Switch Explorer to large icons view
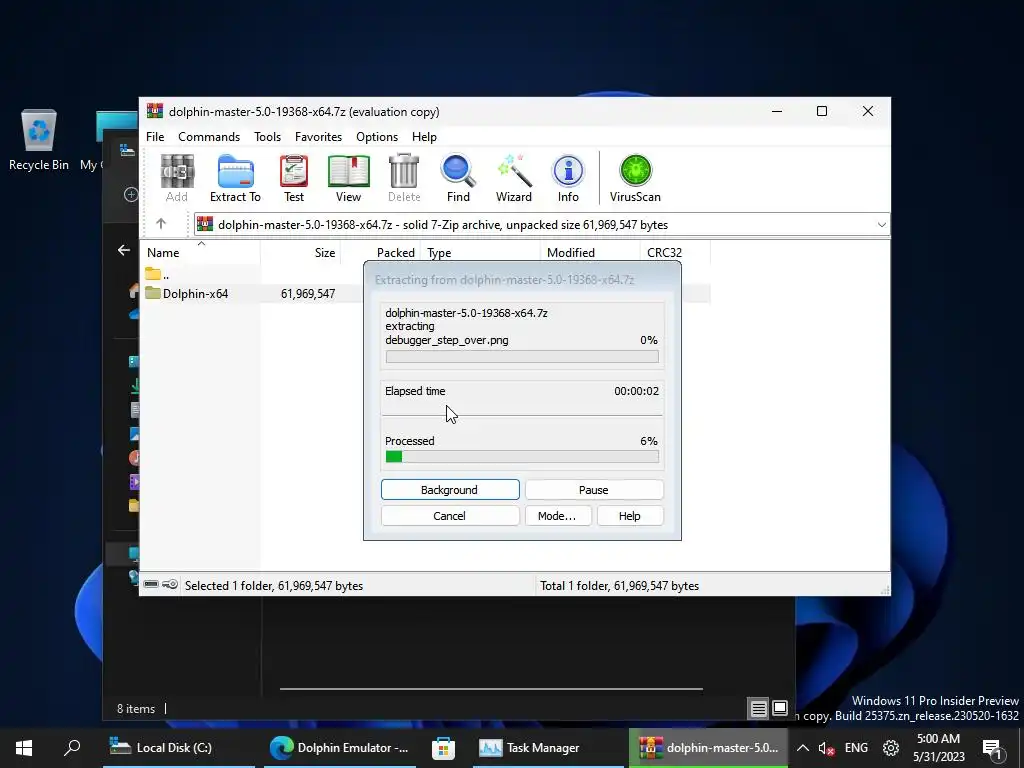The image size is (1024, 768). click(780, 709)
